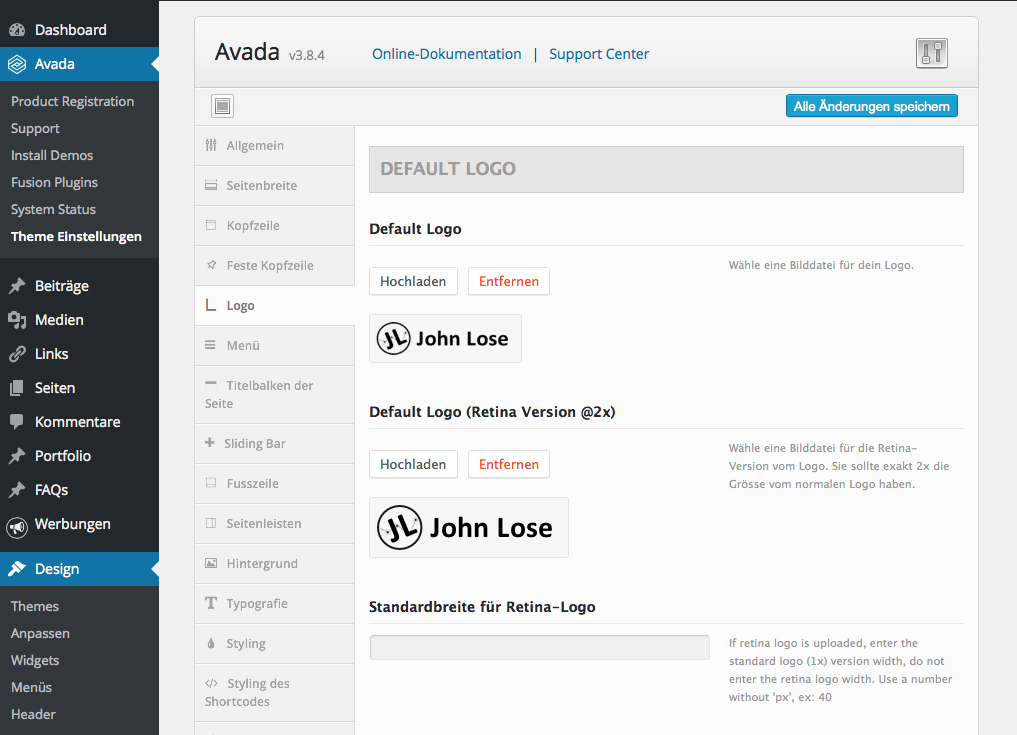Click the Kommentare speech bubble icon
The image size is (1017, 735).
pyautogui.click(x=17, y=422)
